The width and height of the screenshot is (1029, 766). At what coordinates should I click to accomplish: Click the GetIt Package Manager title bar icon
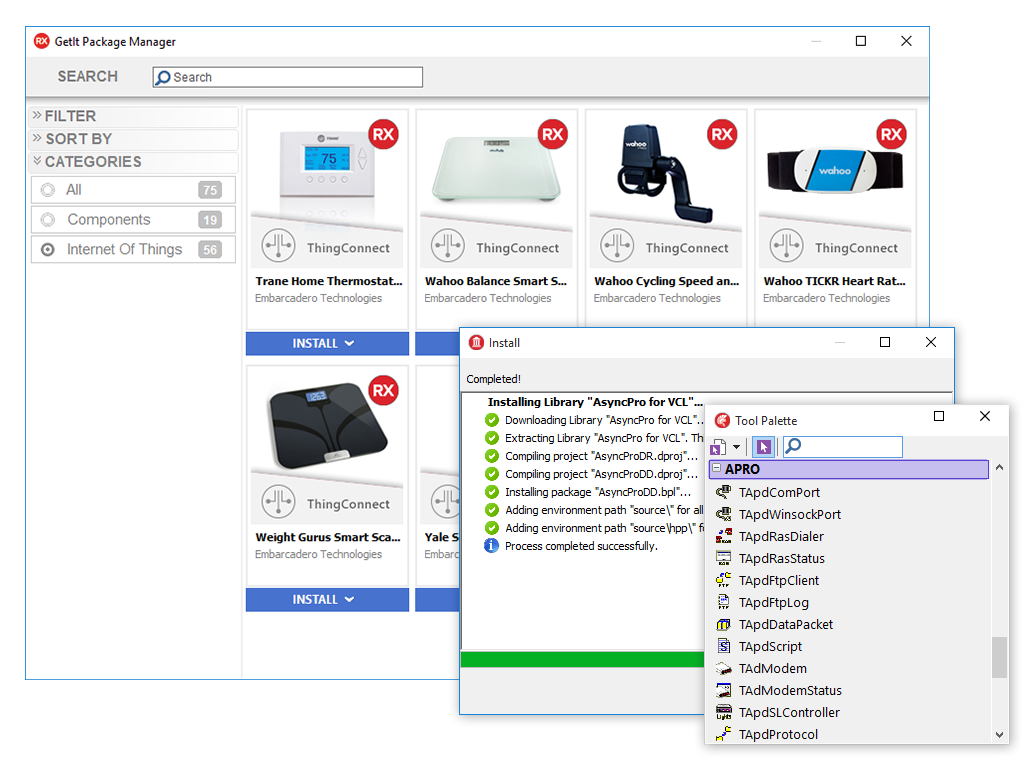click(41, 41)
